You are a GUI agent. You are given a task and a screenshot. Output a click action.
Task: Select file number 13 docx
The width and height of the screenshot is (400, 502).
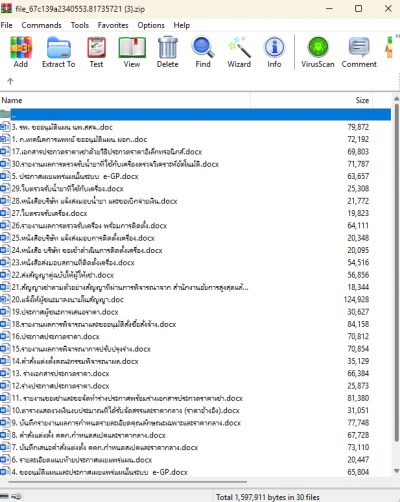195,374
